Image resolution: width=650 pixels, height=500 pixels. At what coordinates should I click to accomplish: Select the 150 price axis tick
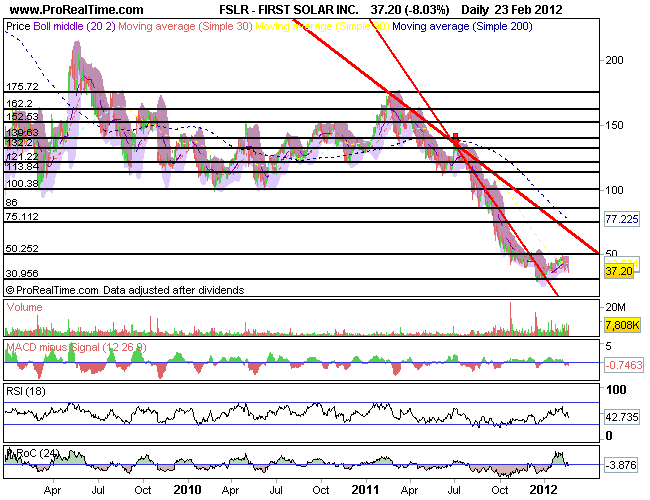pos(614,125)
